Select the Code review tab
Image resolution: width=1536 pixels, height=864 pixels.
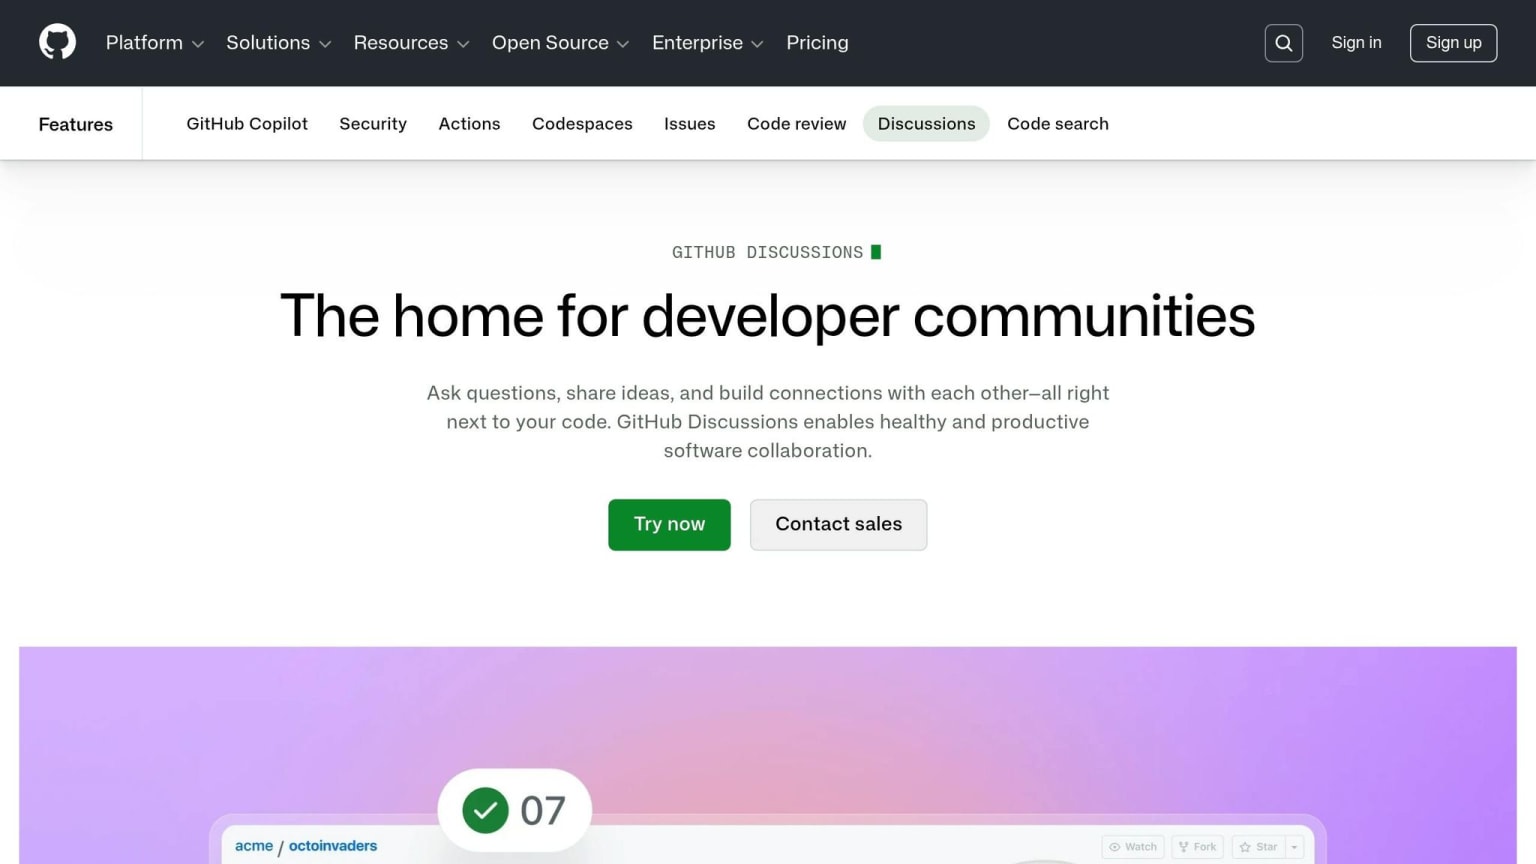[796, 124]
